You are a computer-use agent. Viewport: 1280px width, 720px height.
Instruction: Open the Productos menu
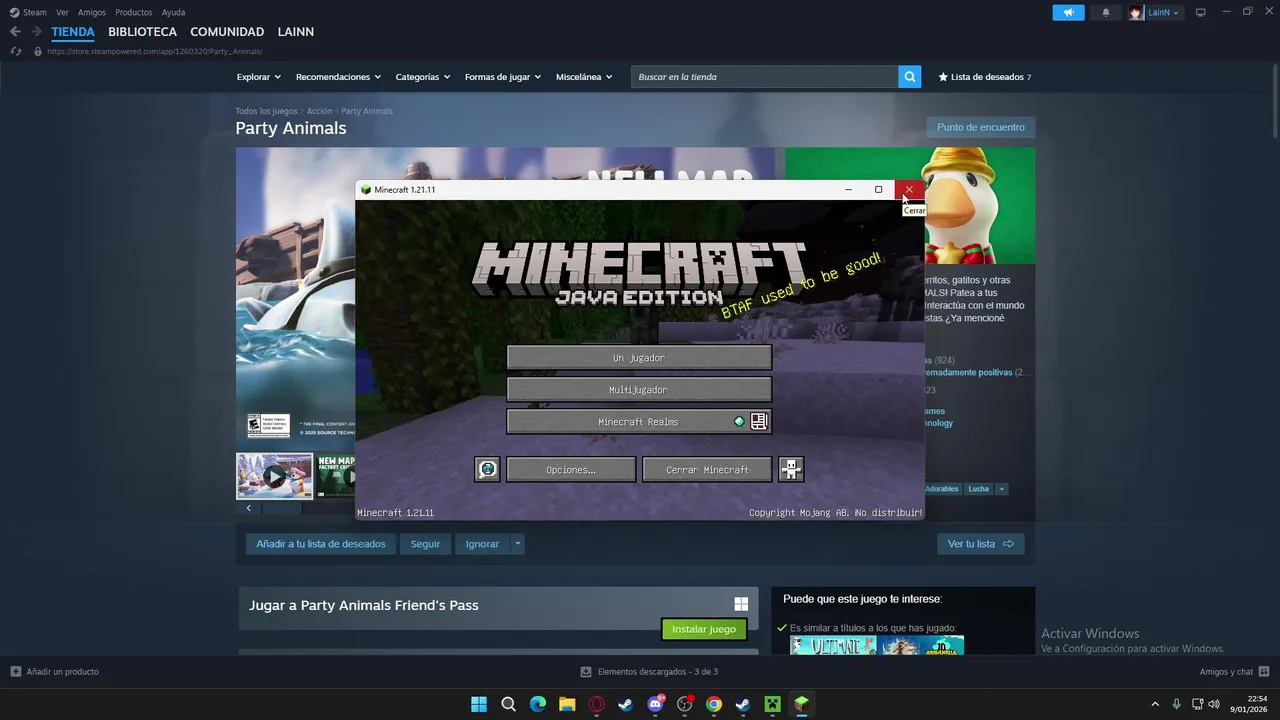134,12
